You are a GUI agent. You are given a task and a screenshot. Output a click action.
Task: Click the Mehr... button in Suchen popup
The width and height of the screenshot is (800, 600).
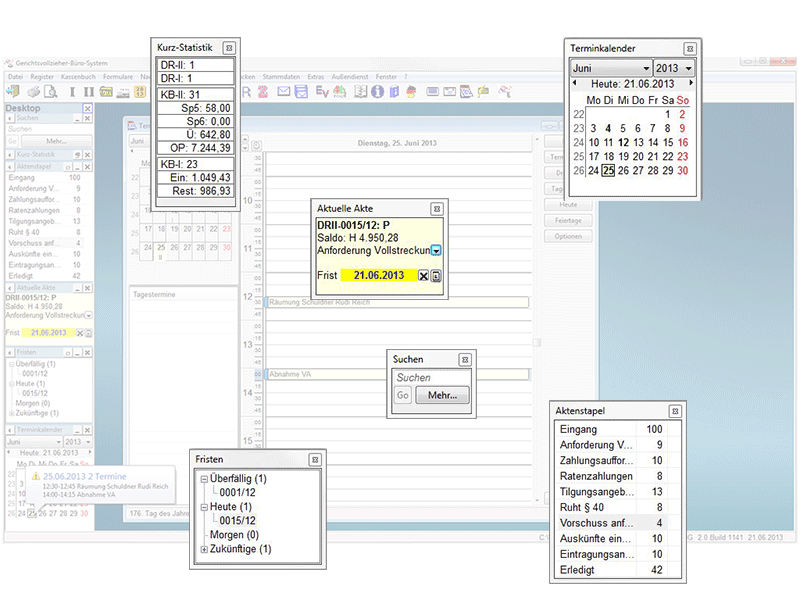coord(442,396)
